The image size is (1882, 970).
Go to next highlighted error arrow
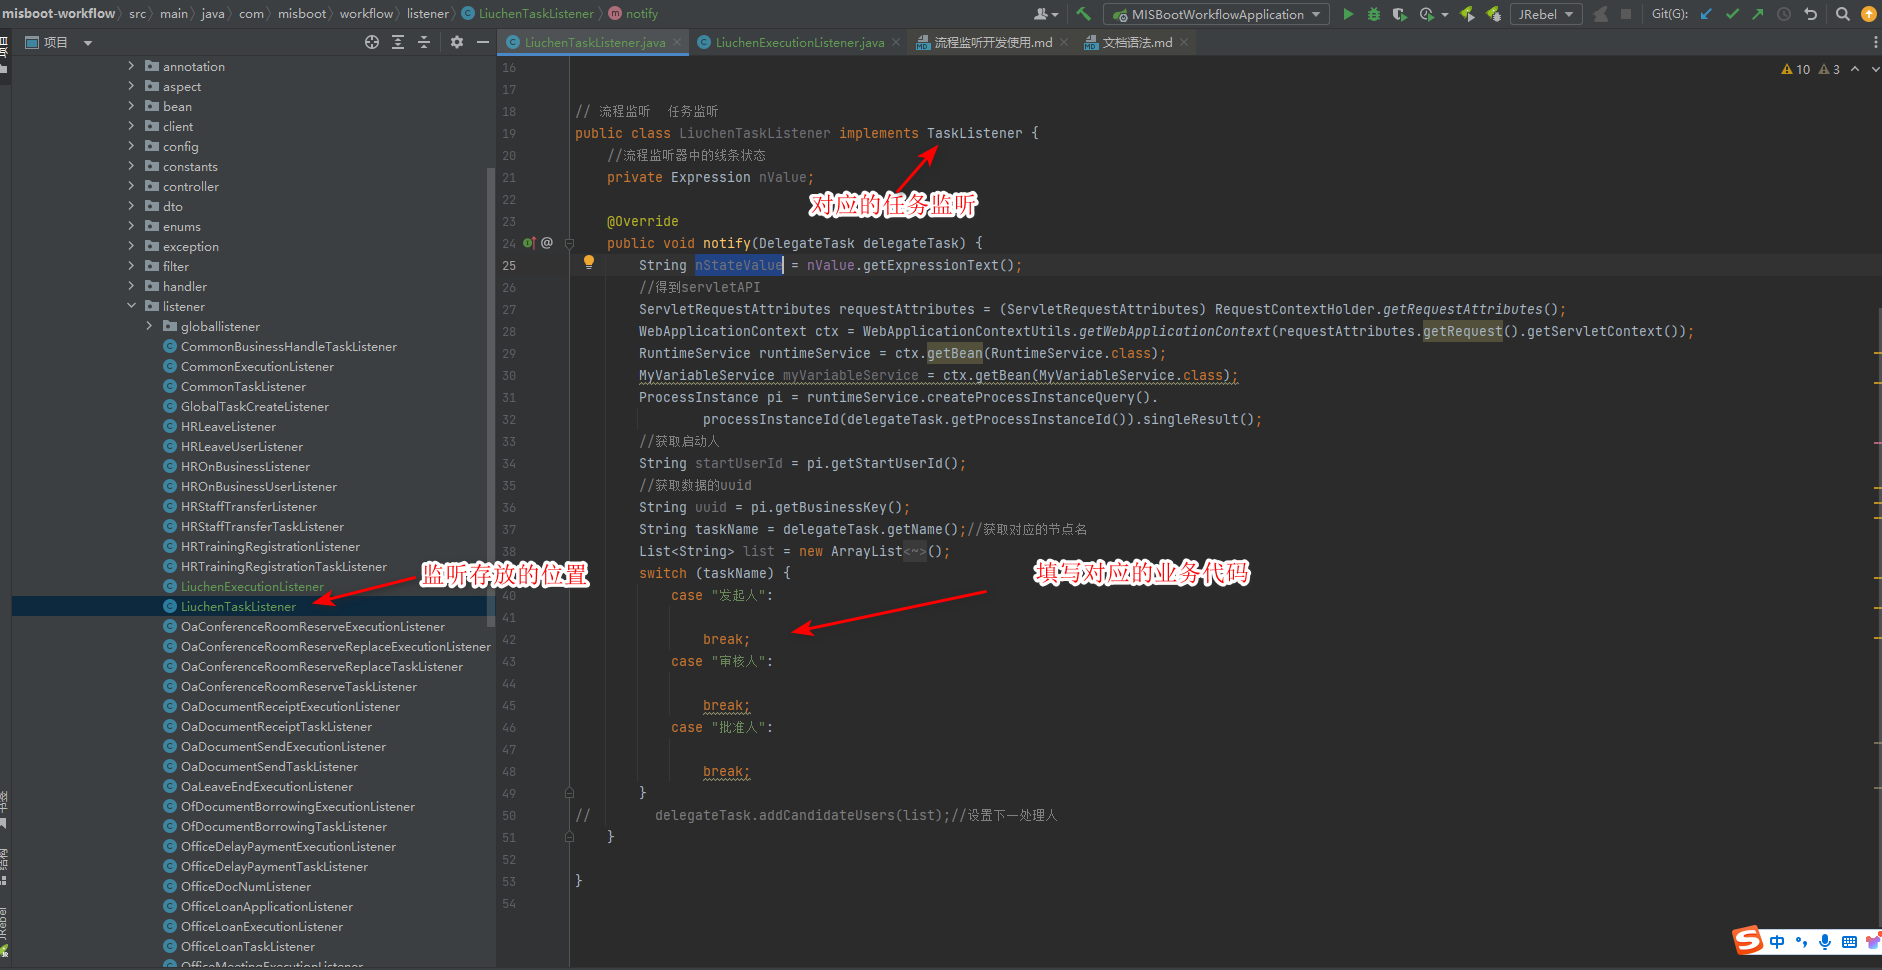[x=1875, y=69]
